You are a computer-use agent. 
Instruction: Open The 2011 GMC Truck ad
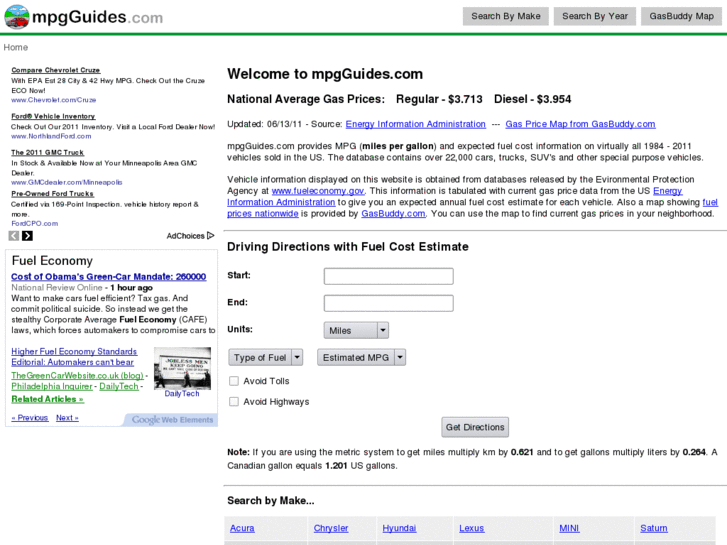[x=47, y=153]
